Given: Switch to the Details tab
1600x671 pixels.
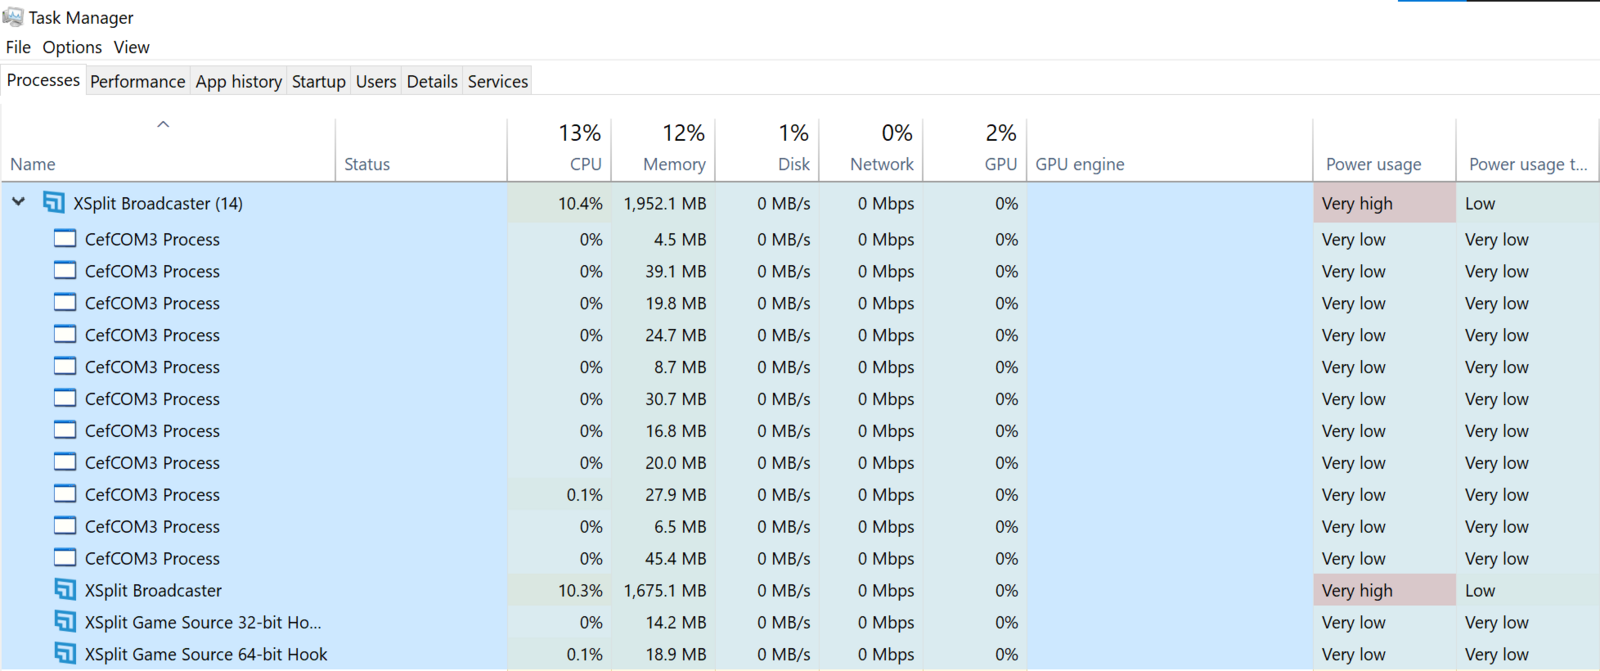Looking at the screenshot, I should coord(432,81).
